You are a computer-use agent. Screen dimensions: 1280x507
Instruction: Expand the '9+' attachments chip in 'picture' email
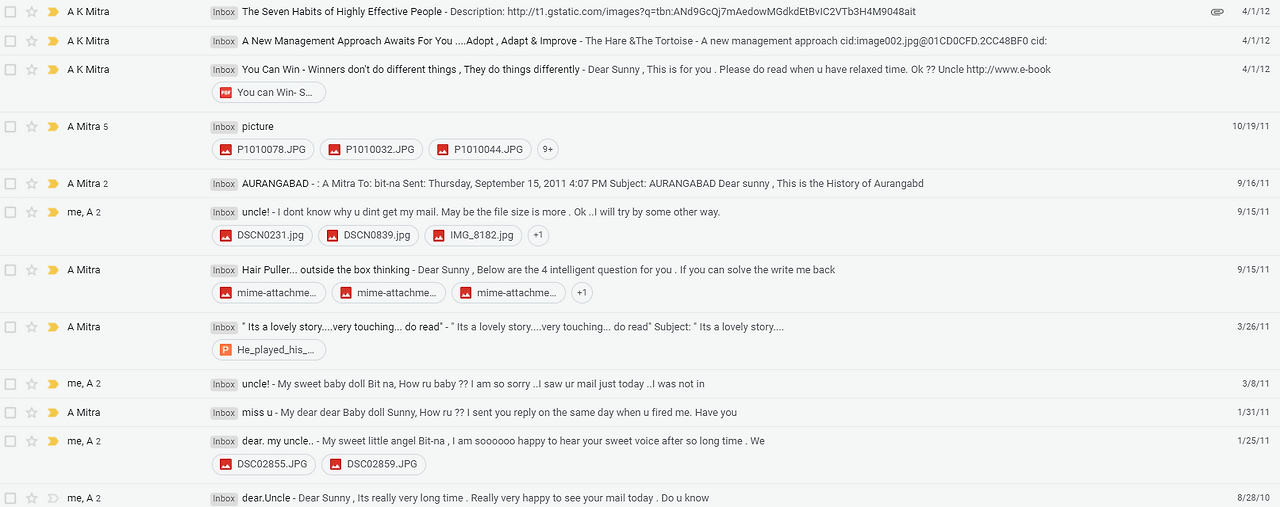547,150
